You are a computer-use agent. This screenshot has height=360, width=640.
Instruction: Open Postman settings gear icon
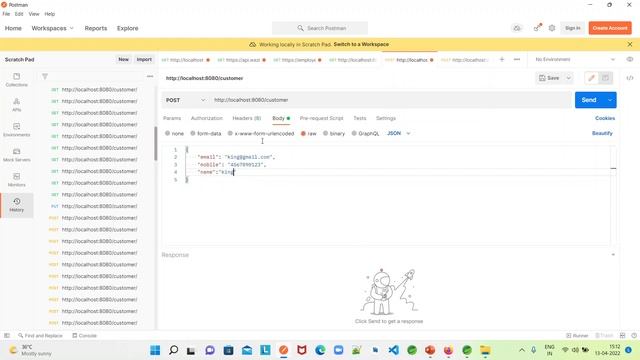click(552, 28)
